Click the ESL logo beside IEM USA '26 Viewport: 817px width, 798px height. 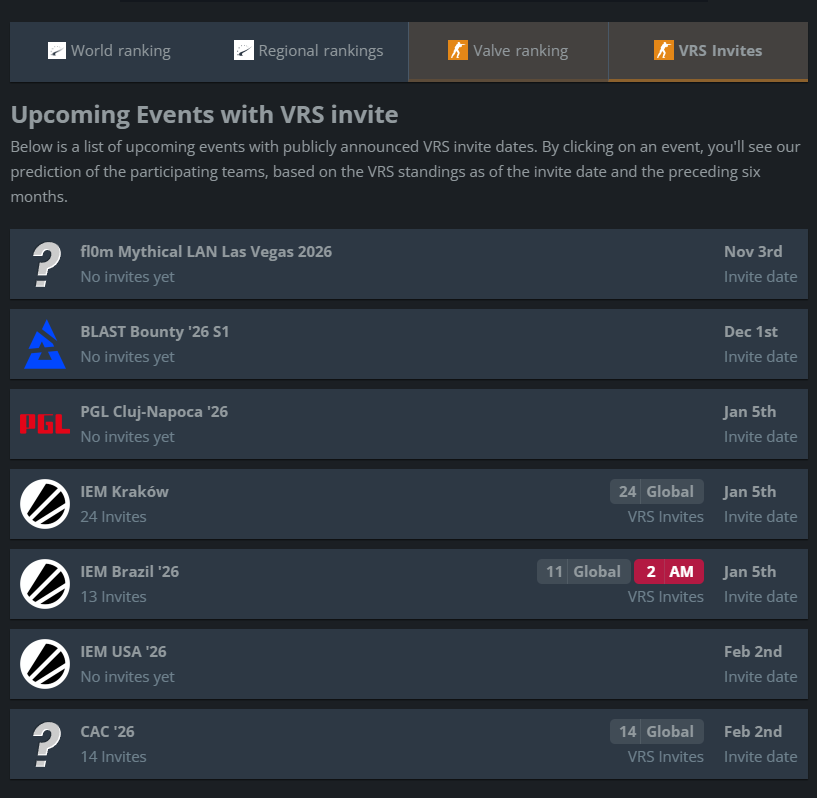point(45,664)
